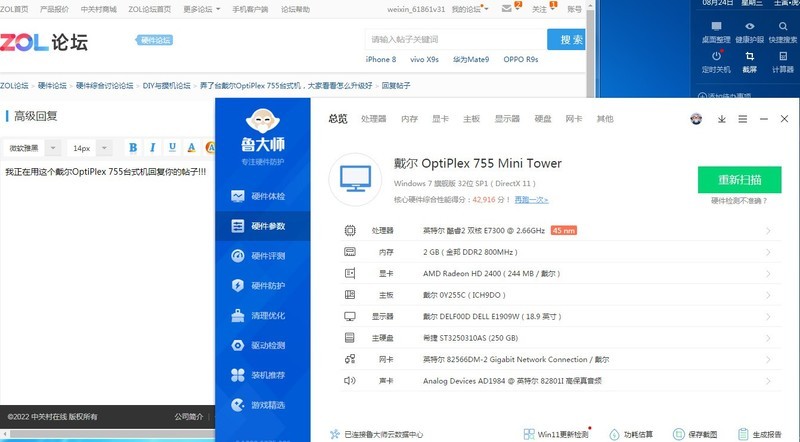The height and width of the screenshot is (442, 800).
Task: Click the 处理器 CPU chip icon in hardware list
Action: point(350,231)
